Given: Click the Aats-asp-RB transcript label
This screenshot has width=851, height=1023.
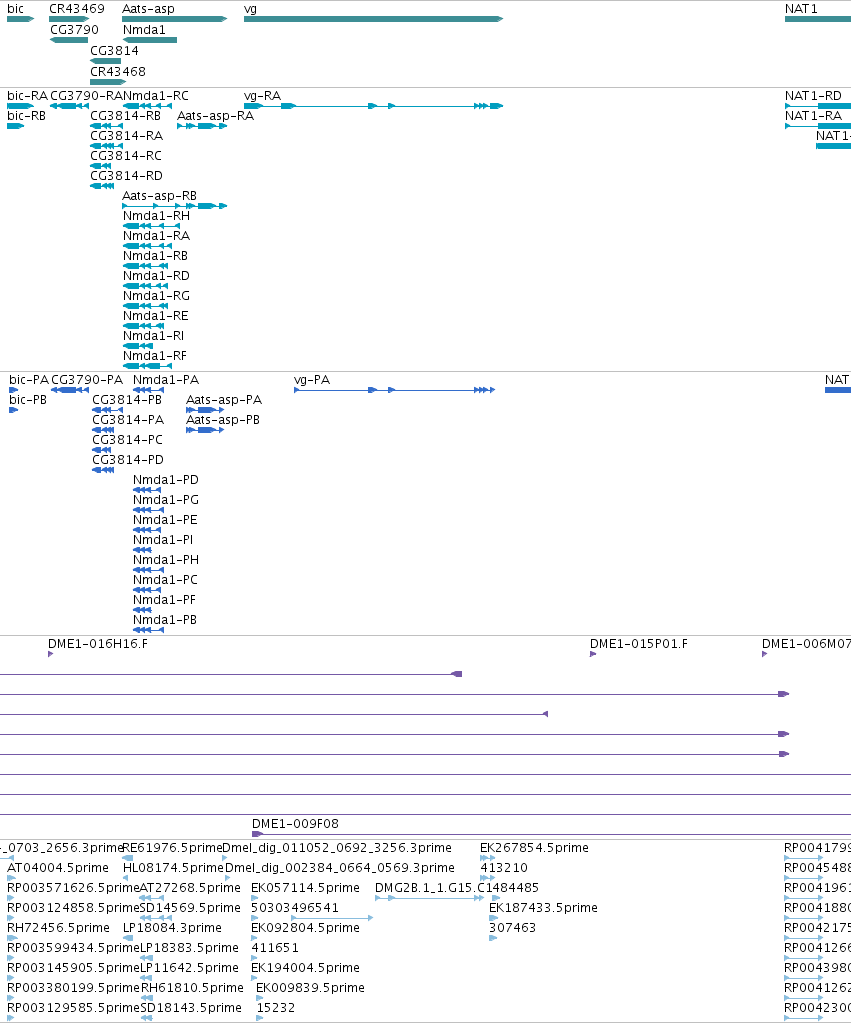Looking at the screenshot, I should [159, 196].
